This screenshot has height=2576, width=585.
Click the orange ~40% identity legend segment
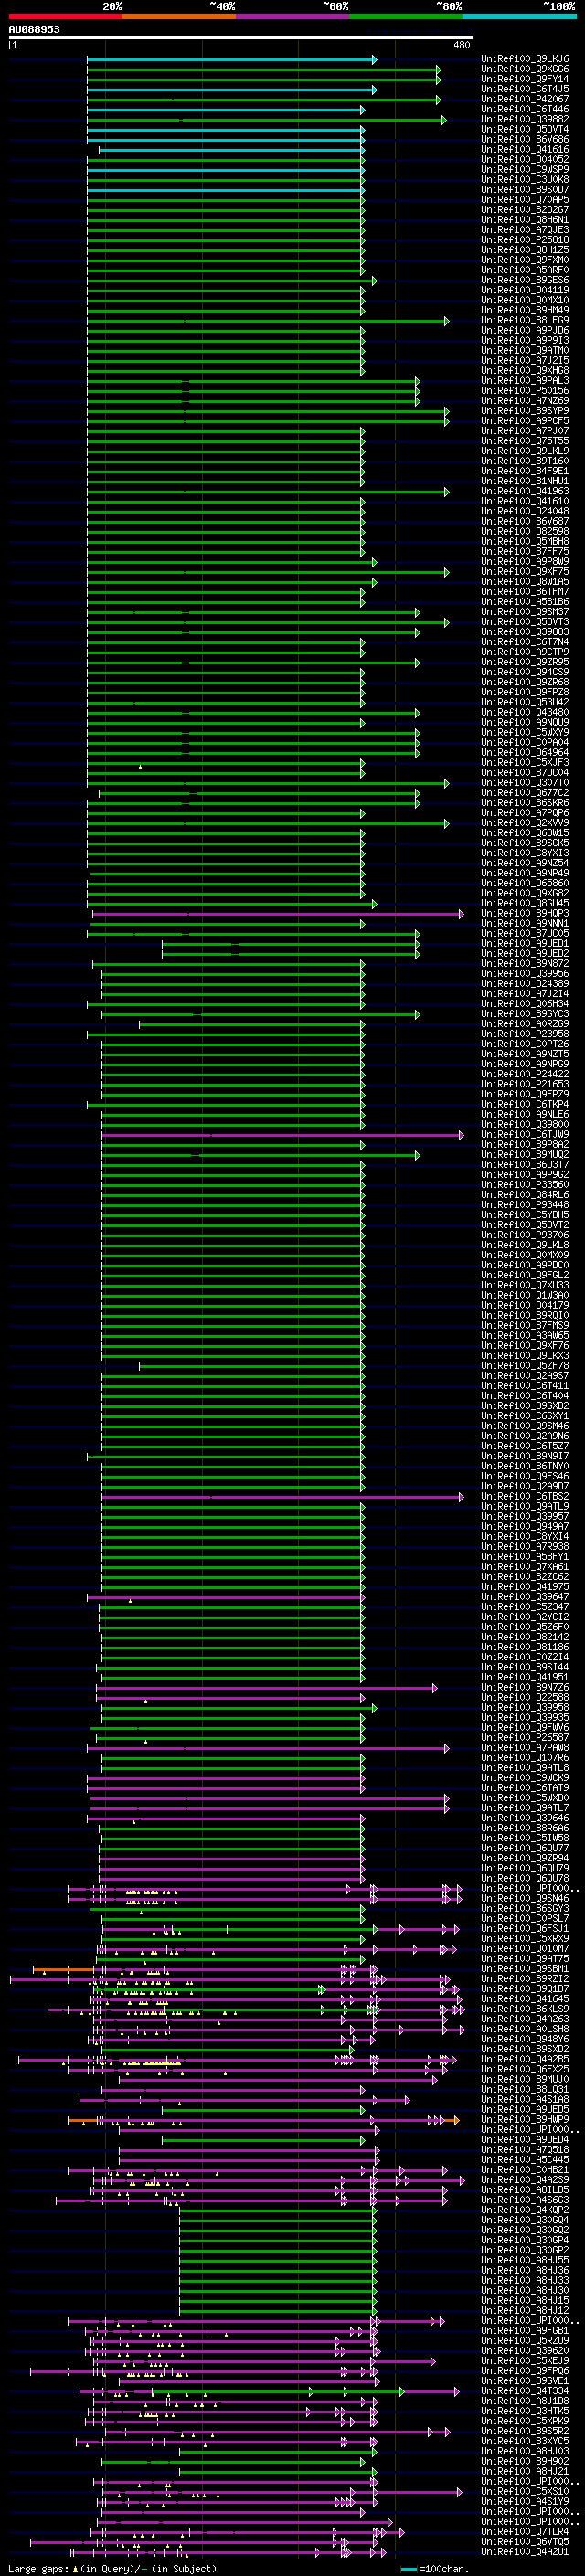tap(179, 16)
